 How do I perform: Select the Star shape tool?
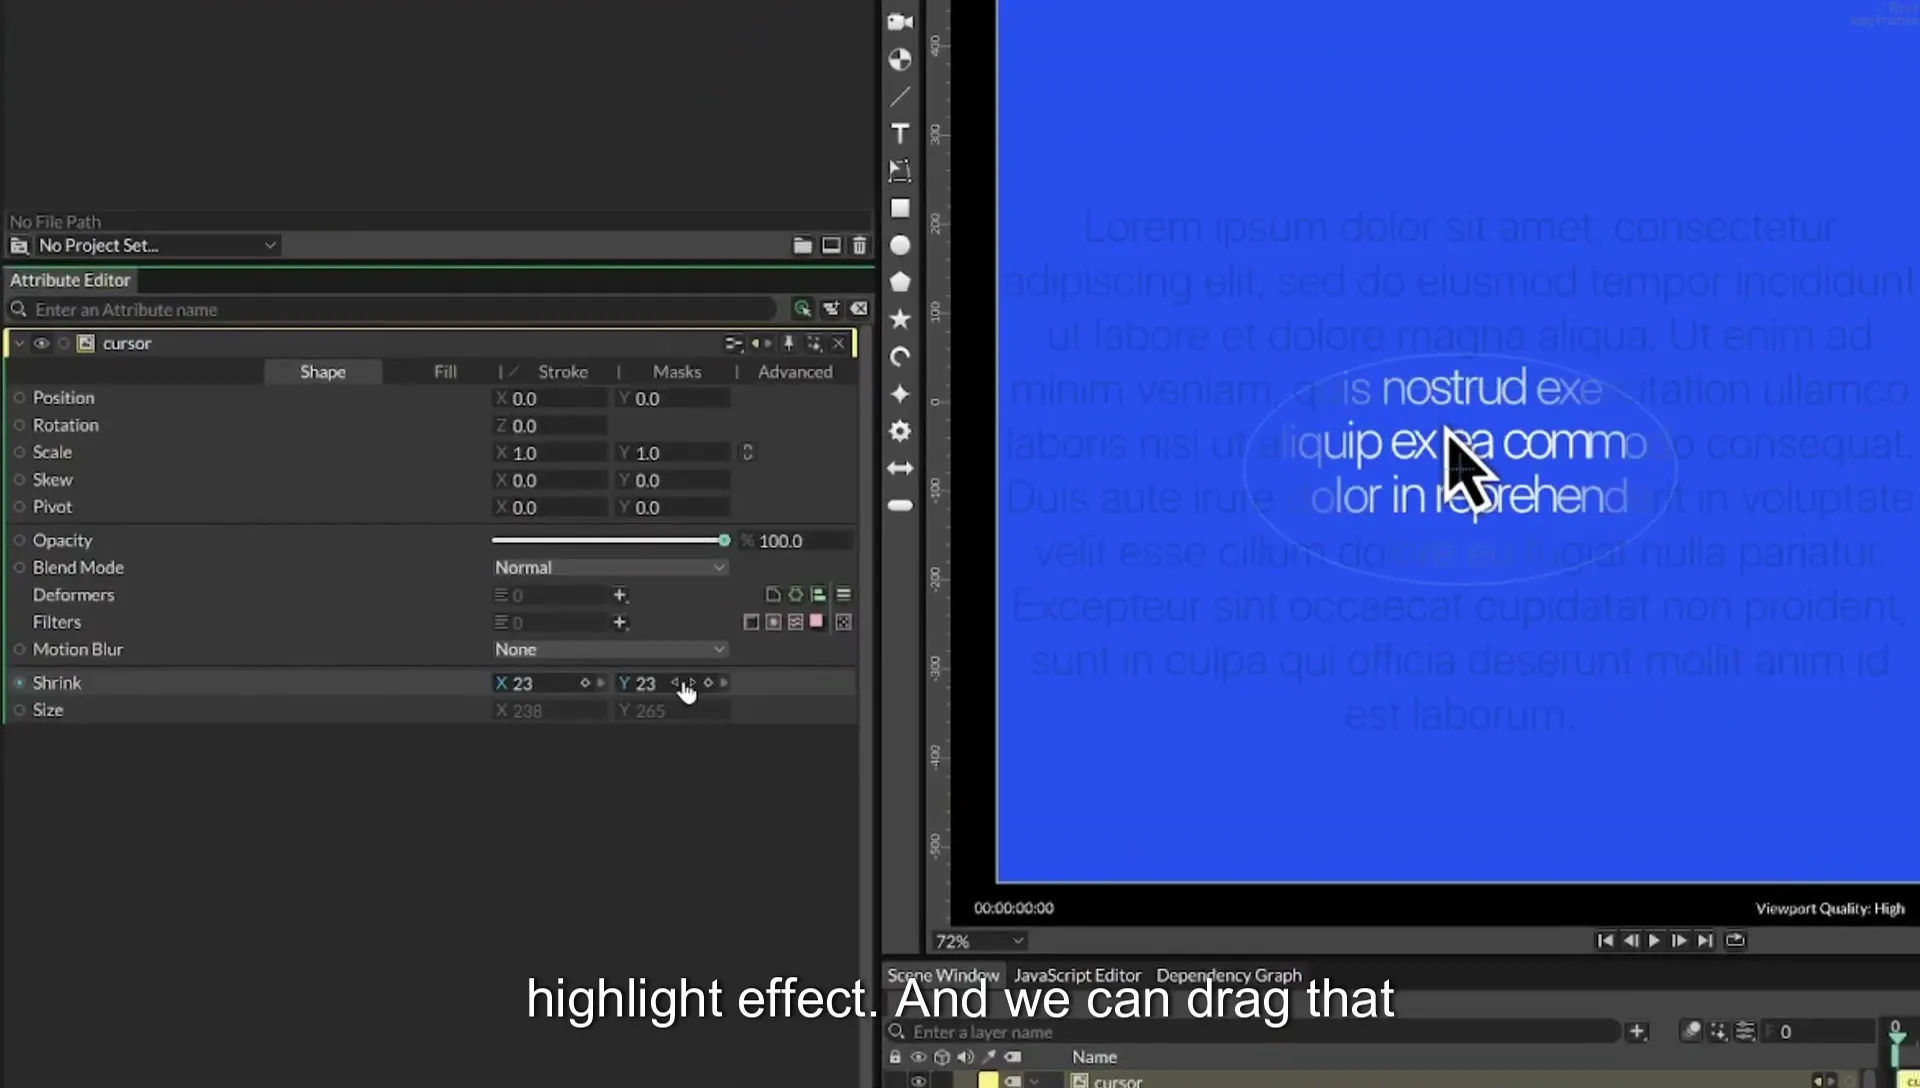[900, 319]
